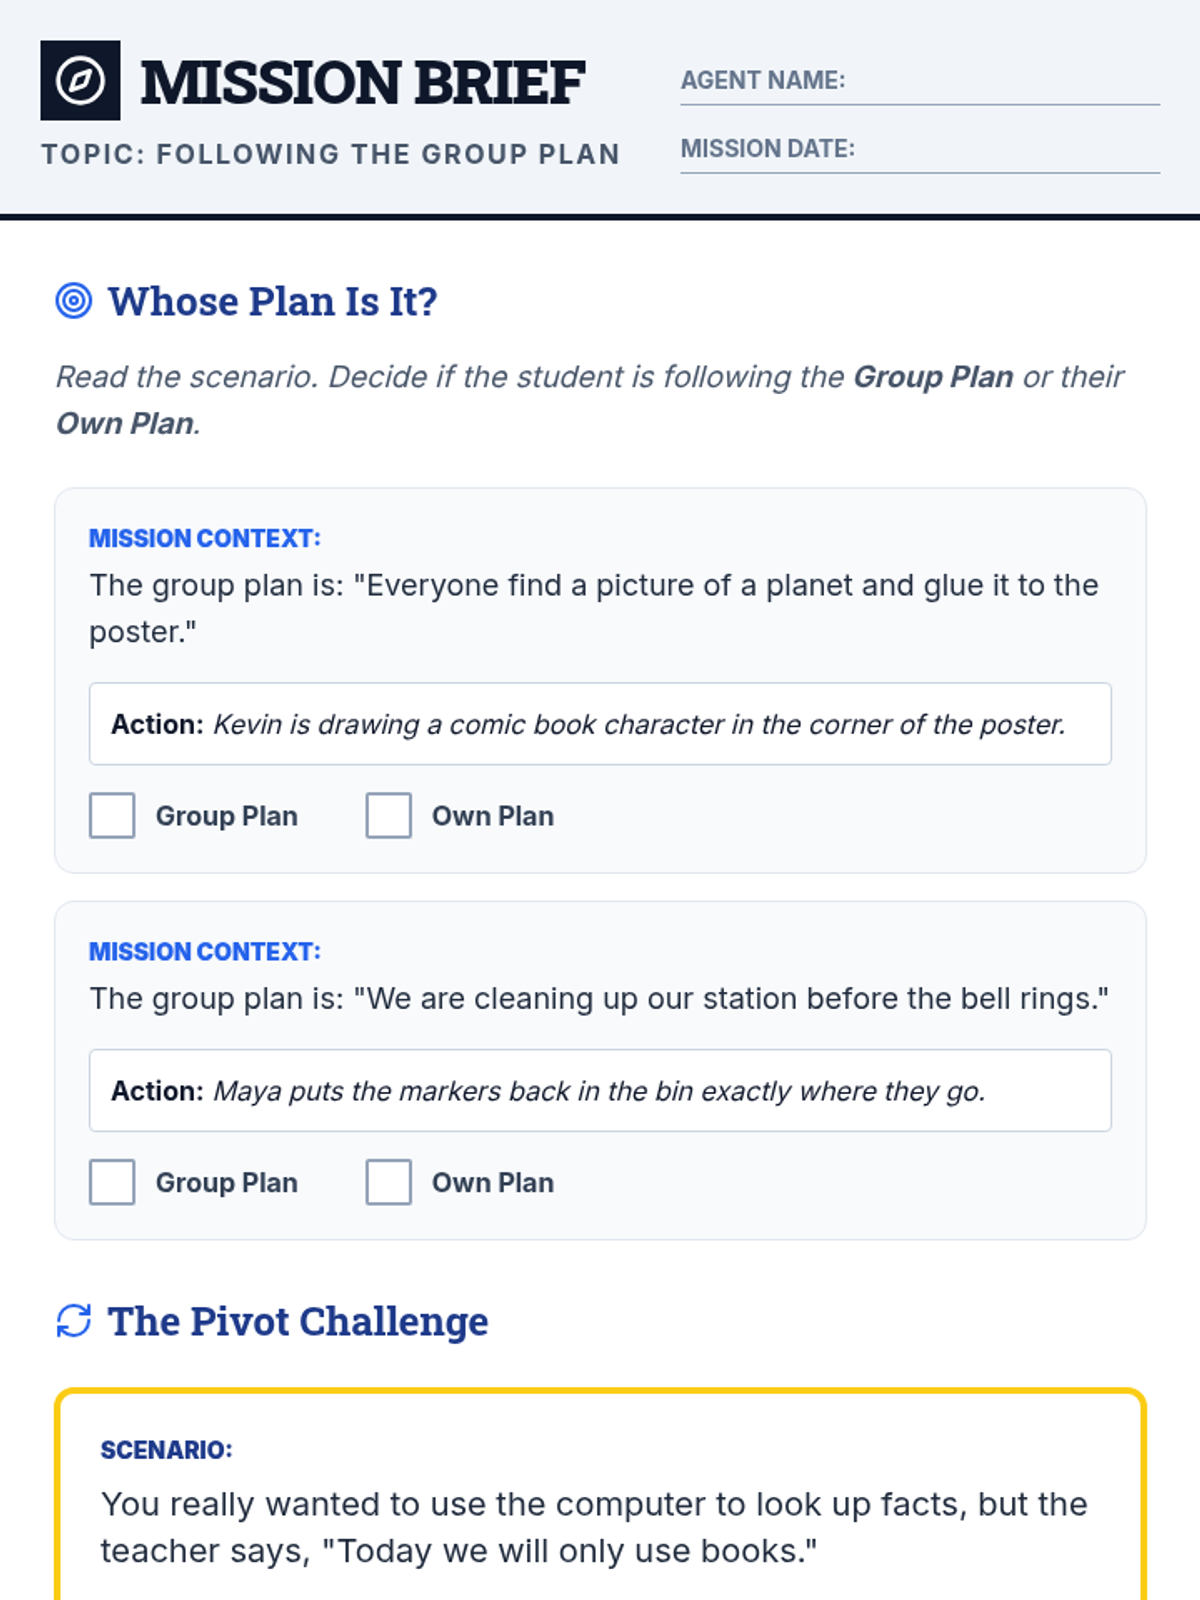Image resolution: width=1200 pixels, height=1600 pixels.
Task: Click the compass logo icon
Action: coord(80,80)
